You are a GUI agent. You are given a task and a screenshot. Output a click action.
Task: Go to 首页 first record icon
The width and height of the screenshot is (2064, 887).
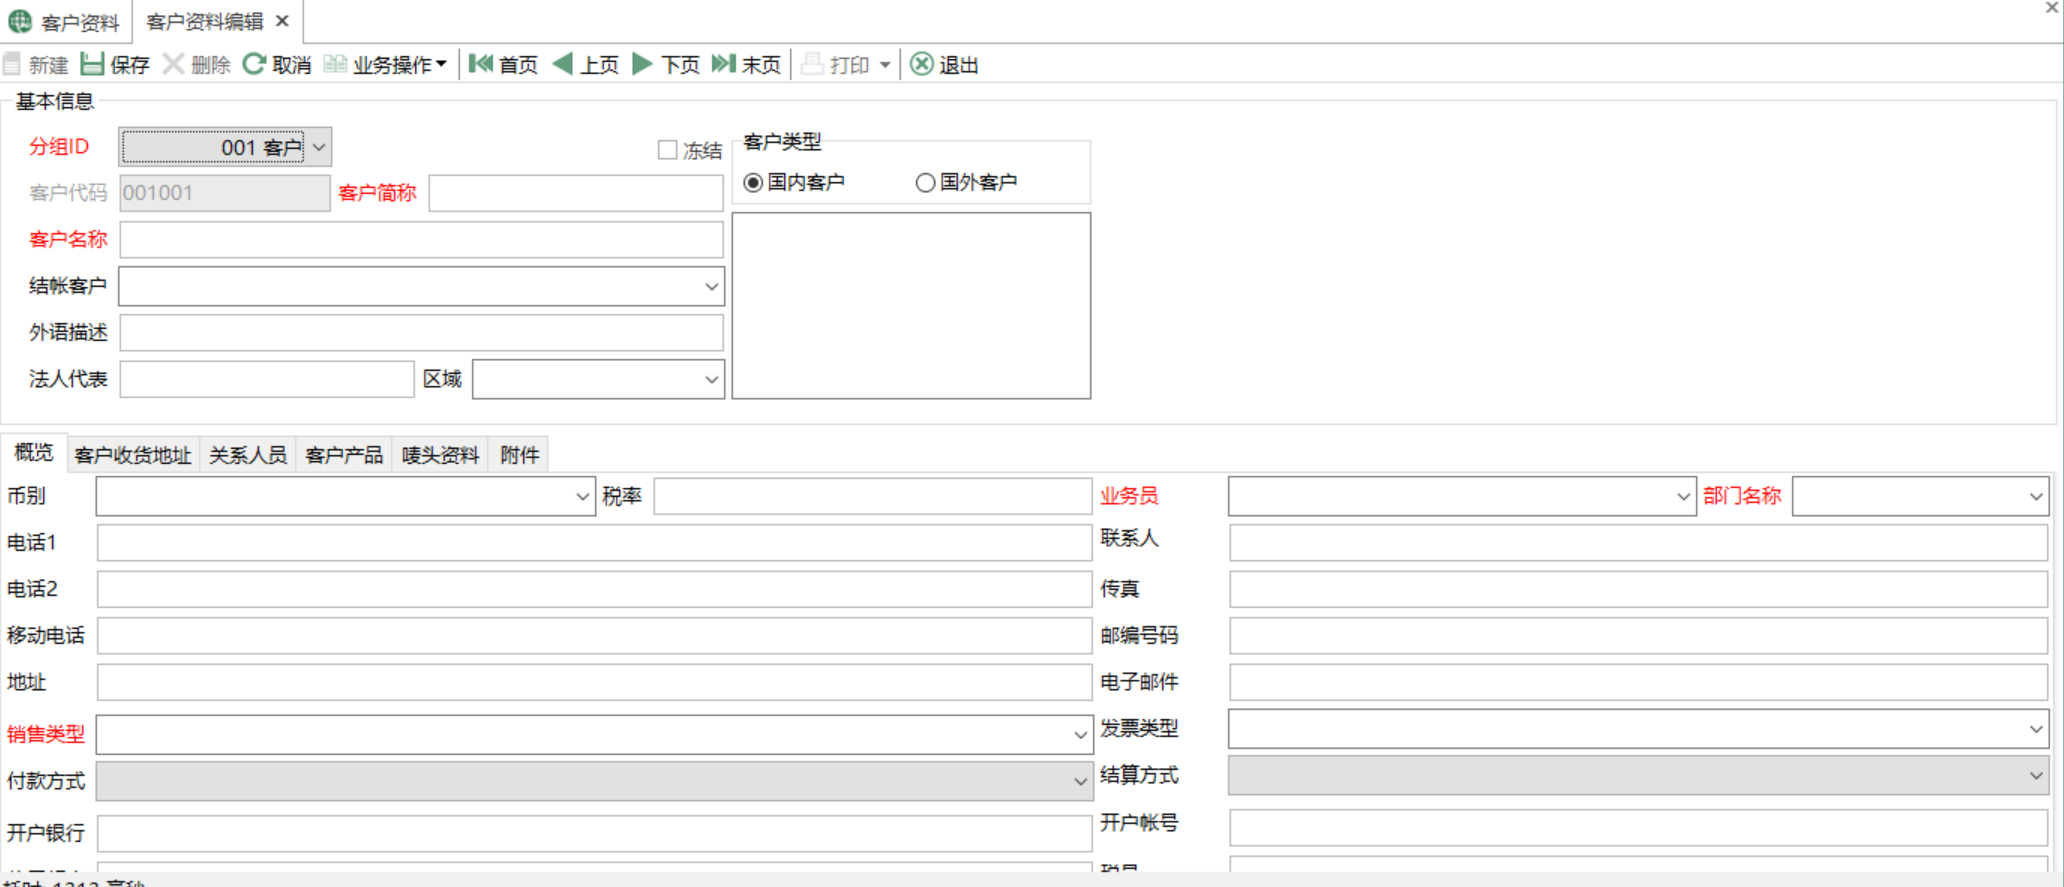tap(481, 65)
